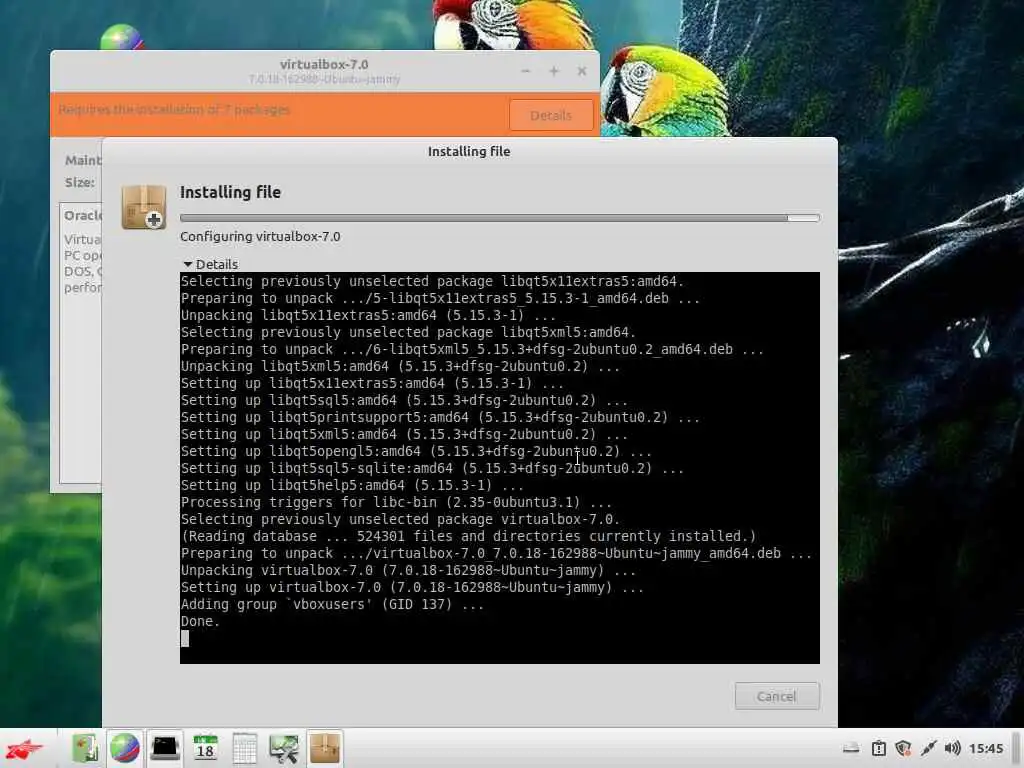
Task: Click the 'Requires the installation' orange banner text
Action: click(x=174, y=109)
